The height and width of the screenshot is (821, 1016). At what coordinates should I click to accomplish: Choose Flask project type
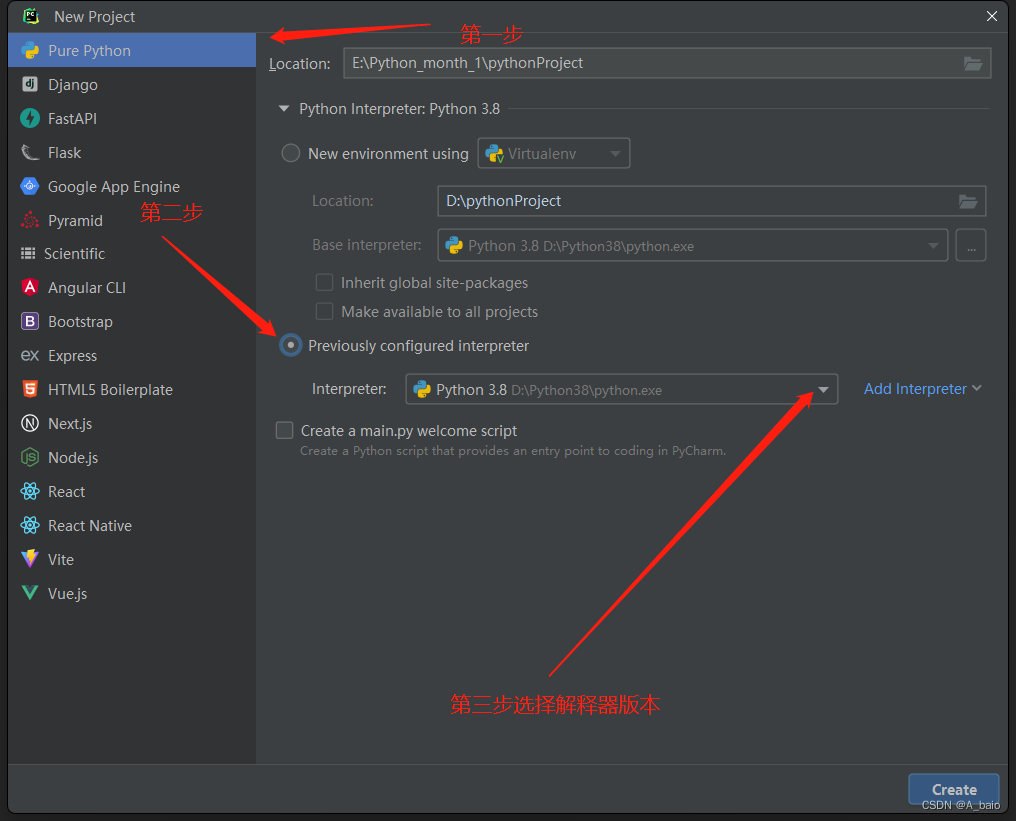click(132, 153)
